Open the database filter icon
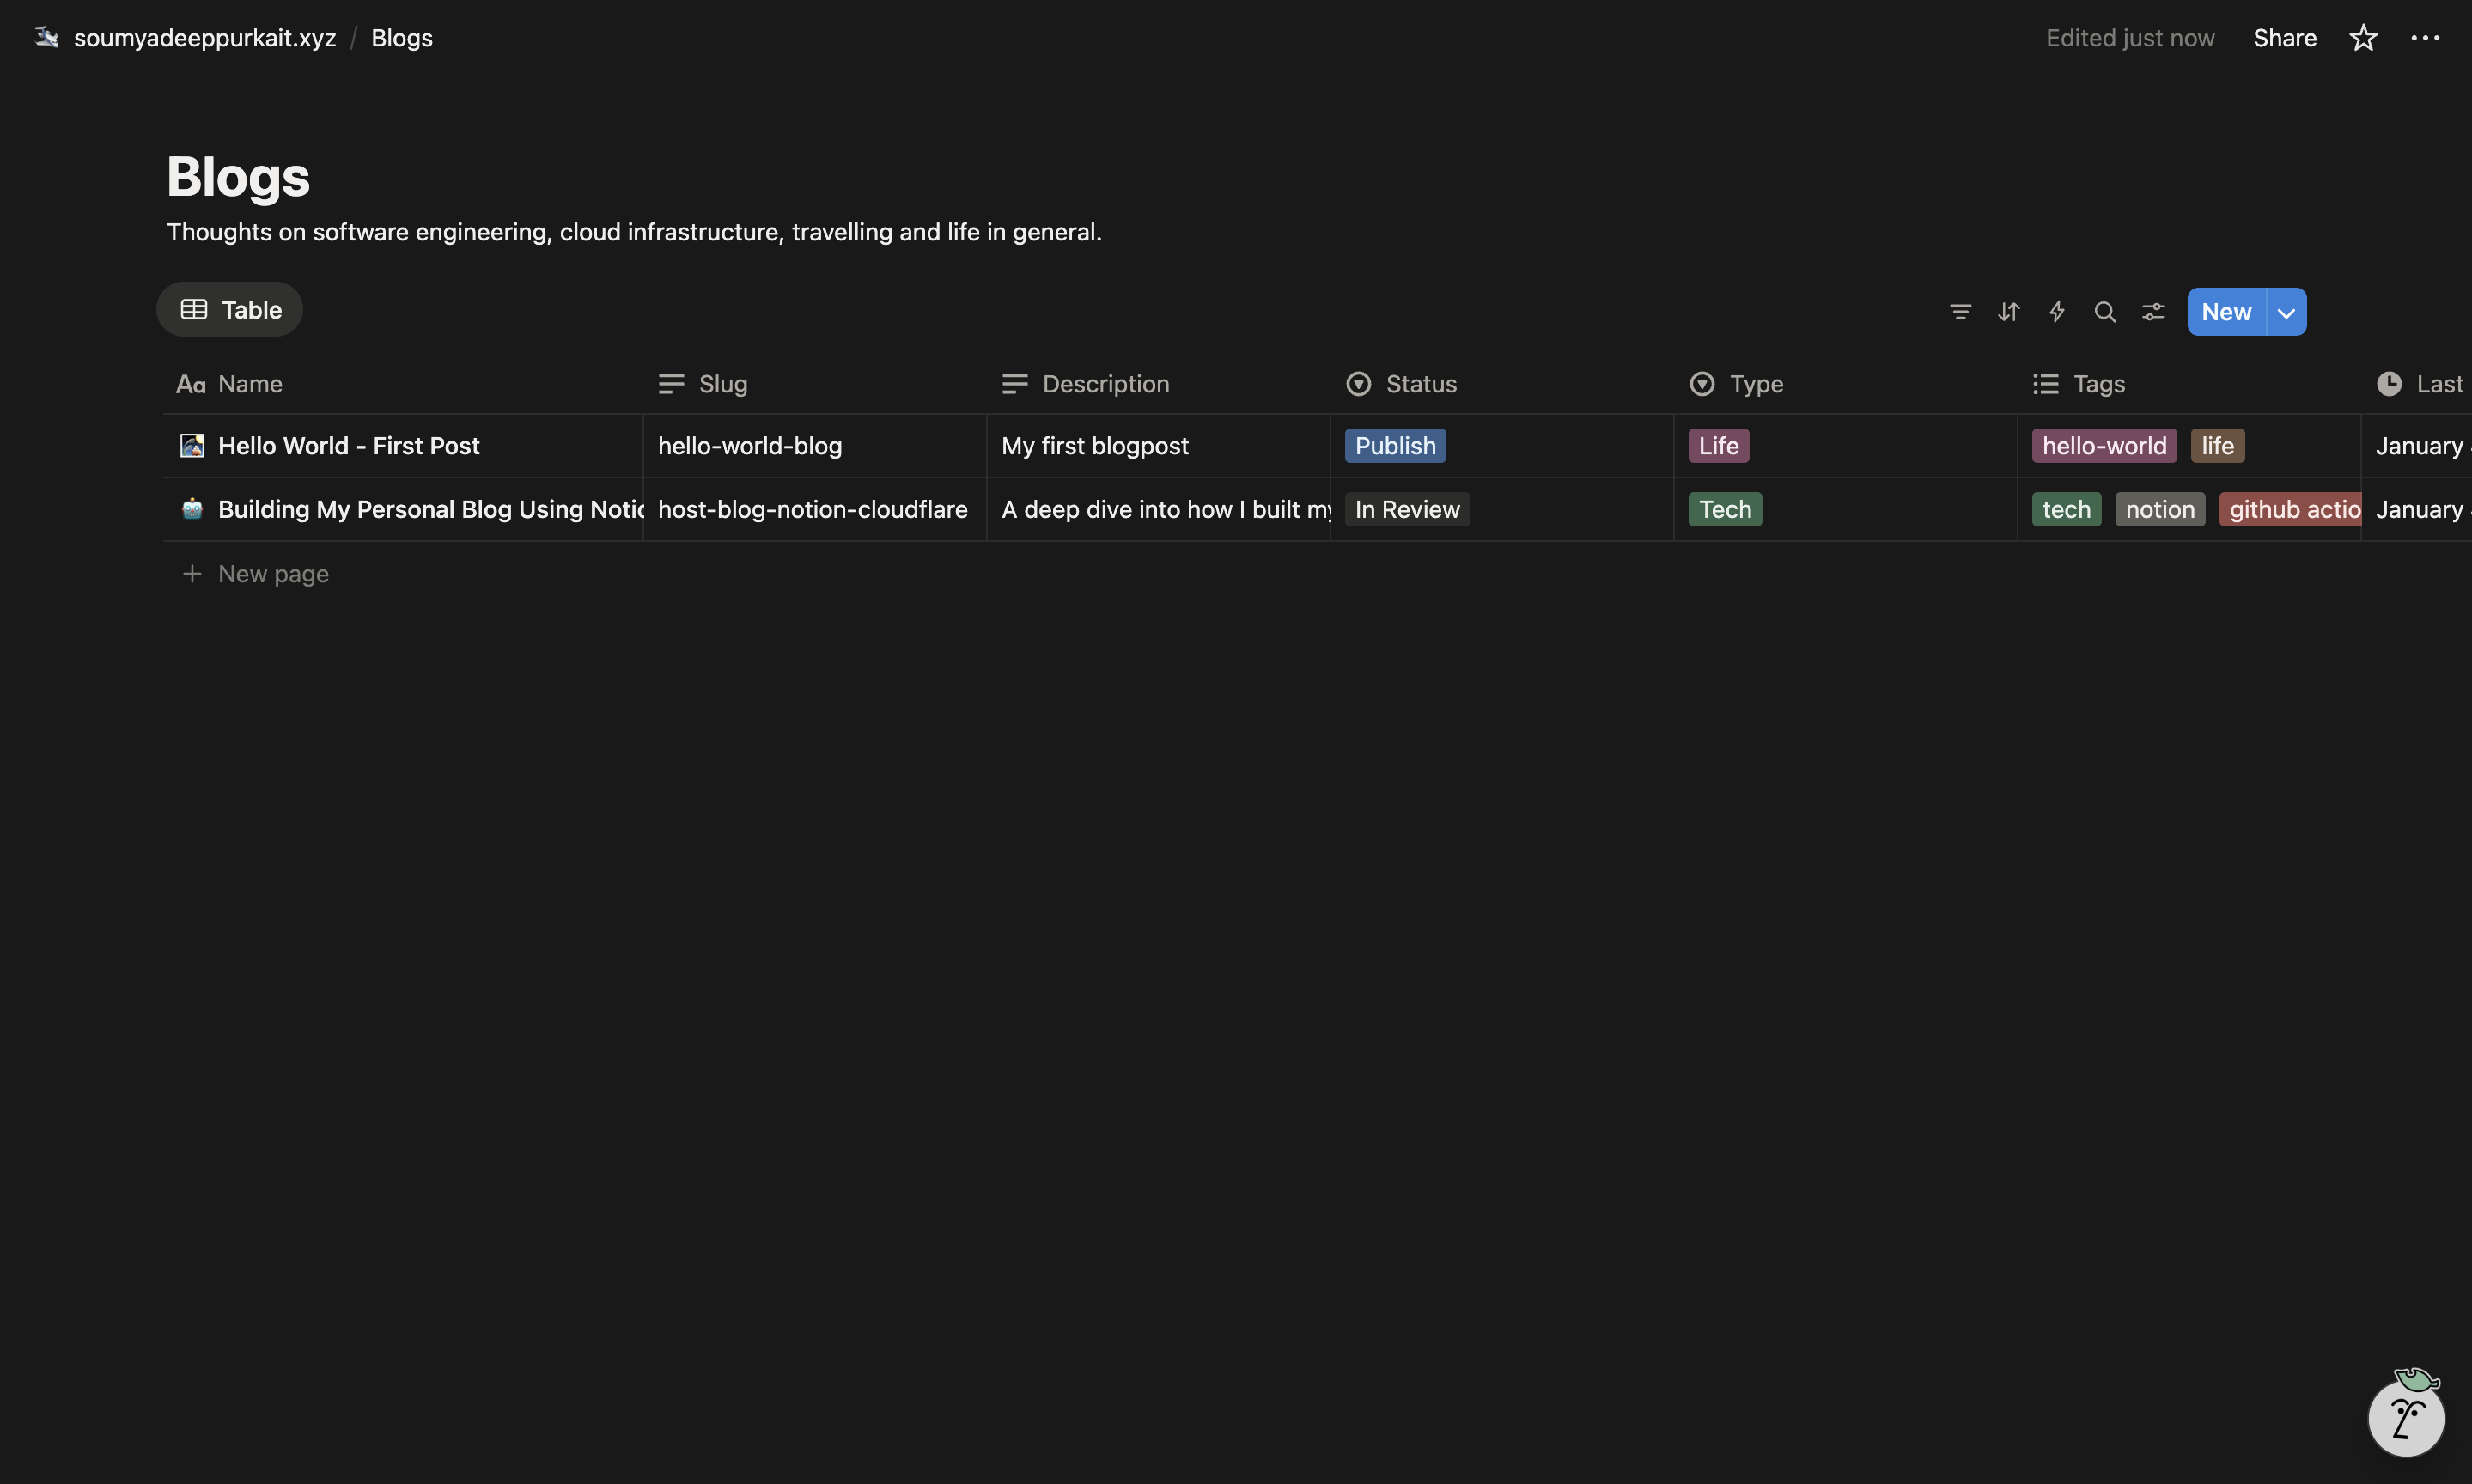The image size is (2472, 1484). pyautogui.click(x=1960, y=312)
